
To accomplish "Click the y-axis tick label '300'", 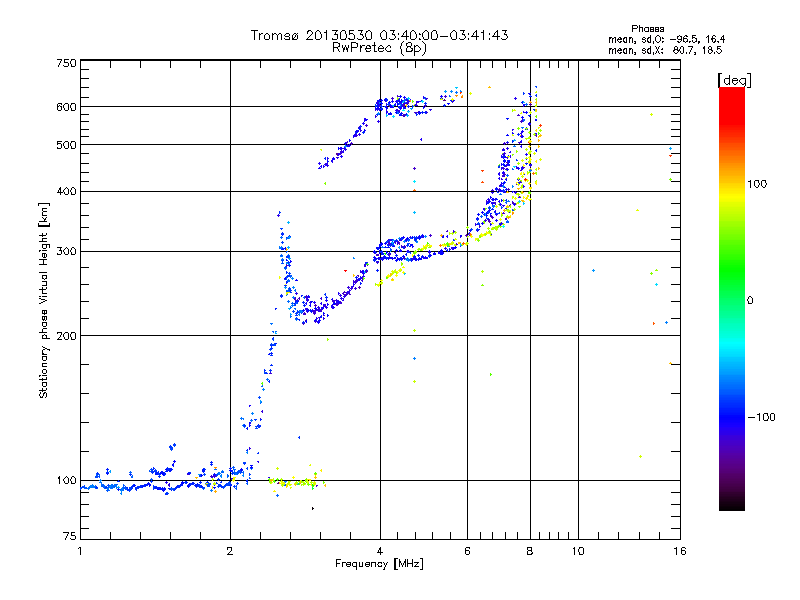I will (x=66, y=251).
